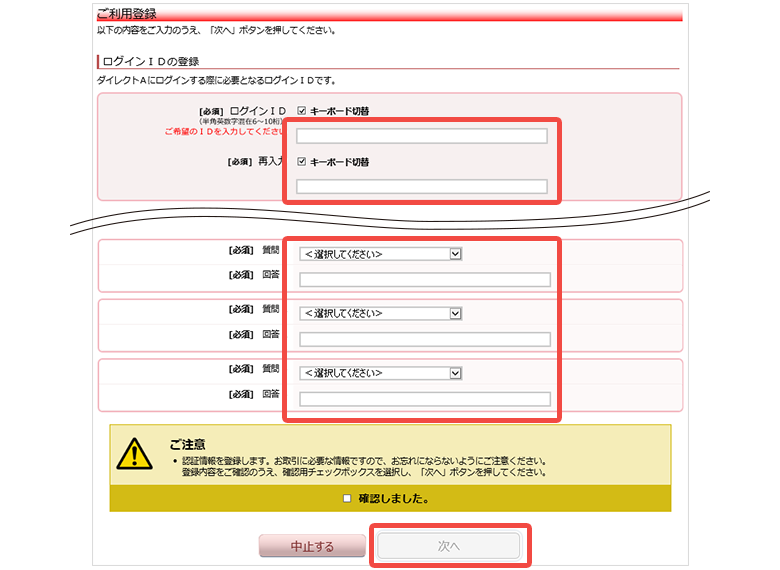Open the first security question dropdown
The image size is (780, 570).
381,254
